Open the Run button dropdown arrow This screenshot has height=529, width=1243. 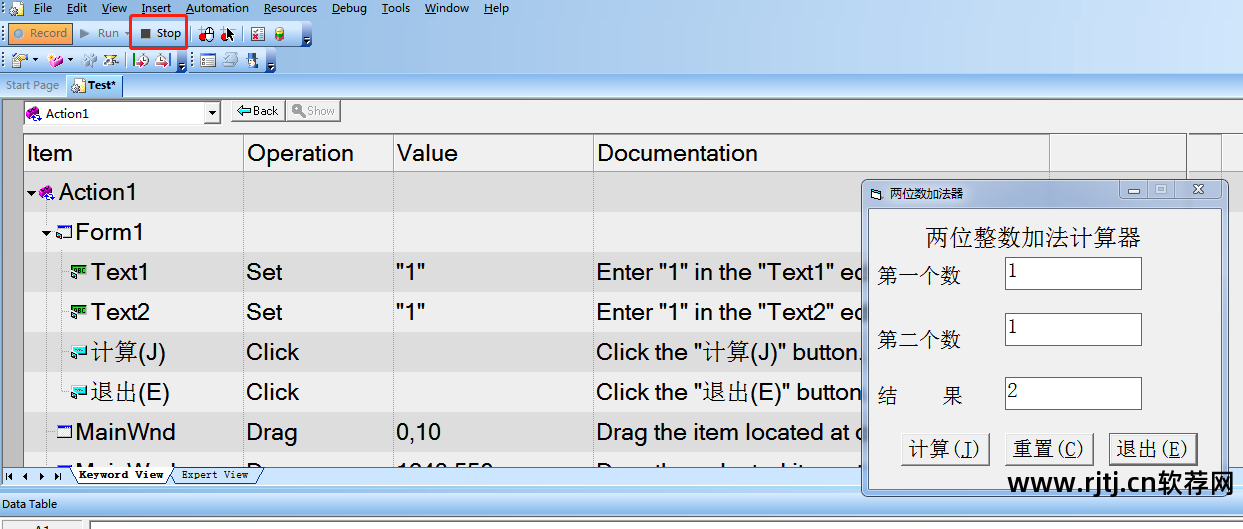(x=128, y=34)
